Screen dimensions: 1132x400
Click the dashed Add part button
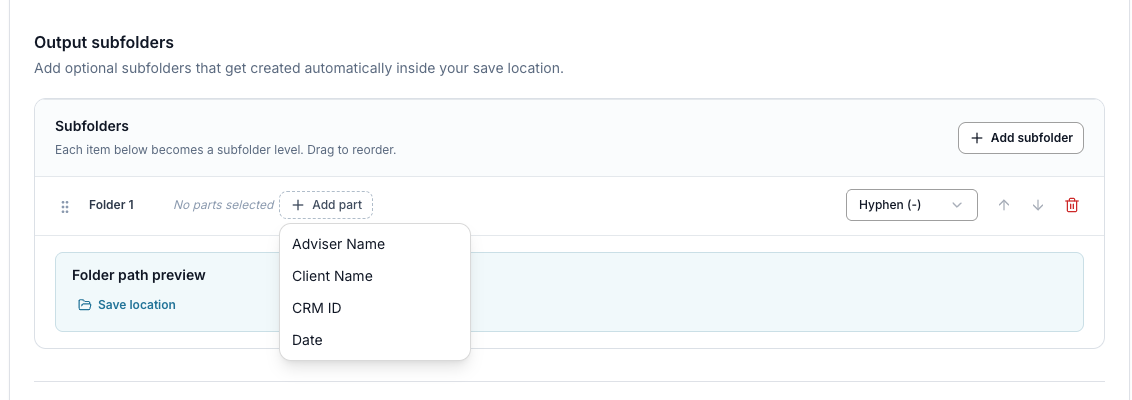pos(326,205)
